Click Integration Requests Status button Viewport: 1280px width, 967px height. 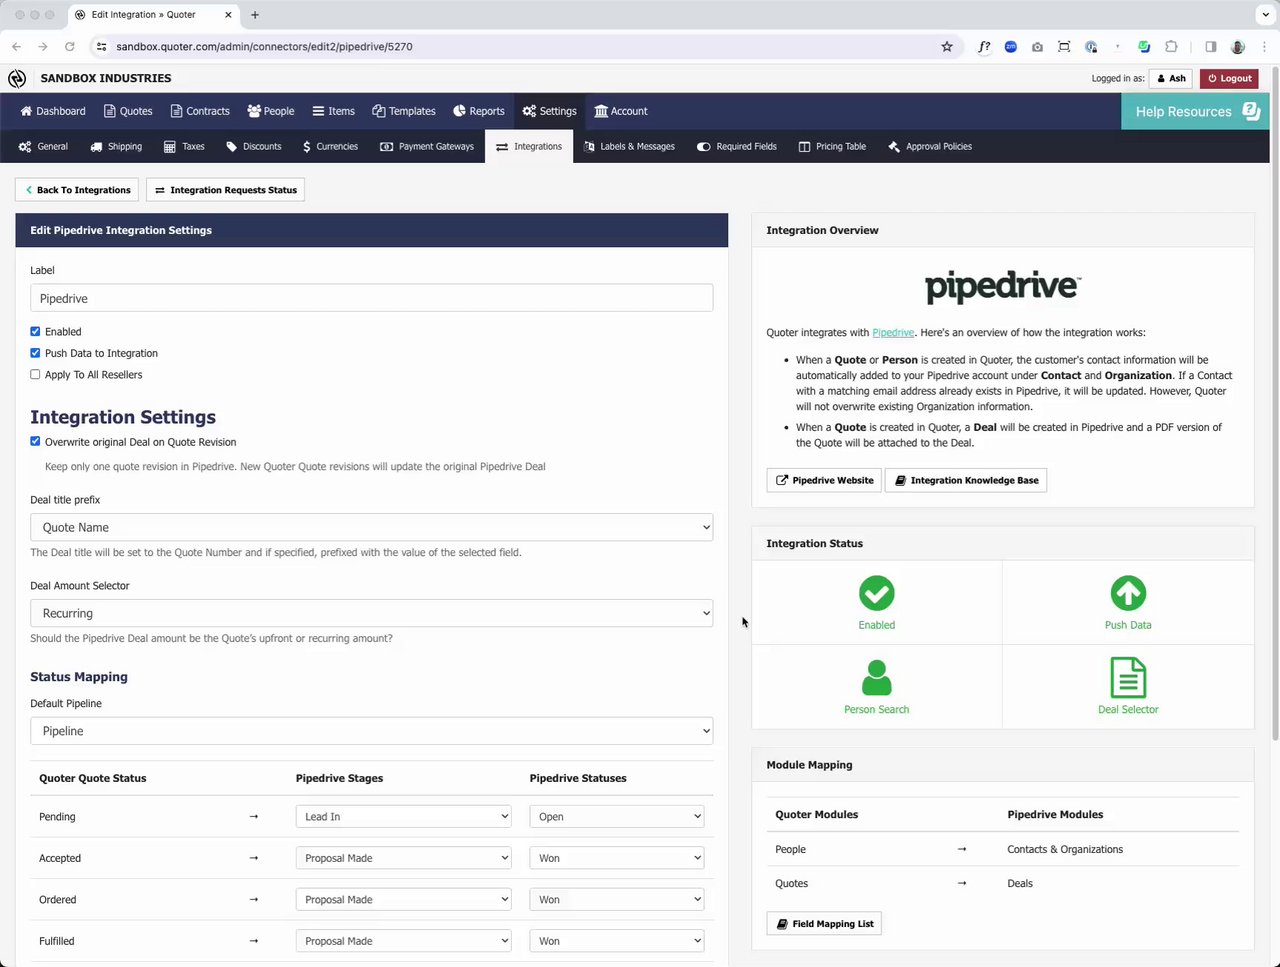click(225, 190)
